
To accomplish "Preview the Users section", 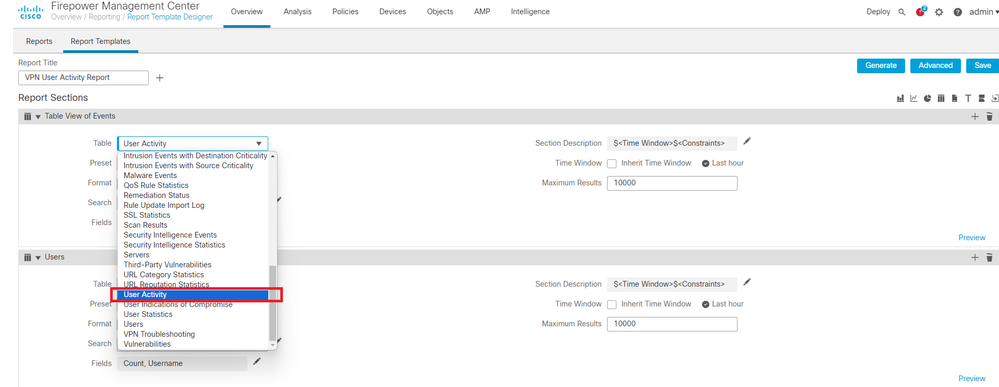I will click(972, 379).
